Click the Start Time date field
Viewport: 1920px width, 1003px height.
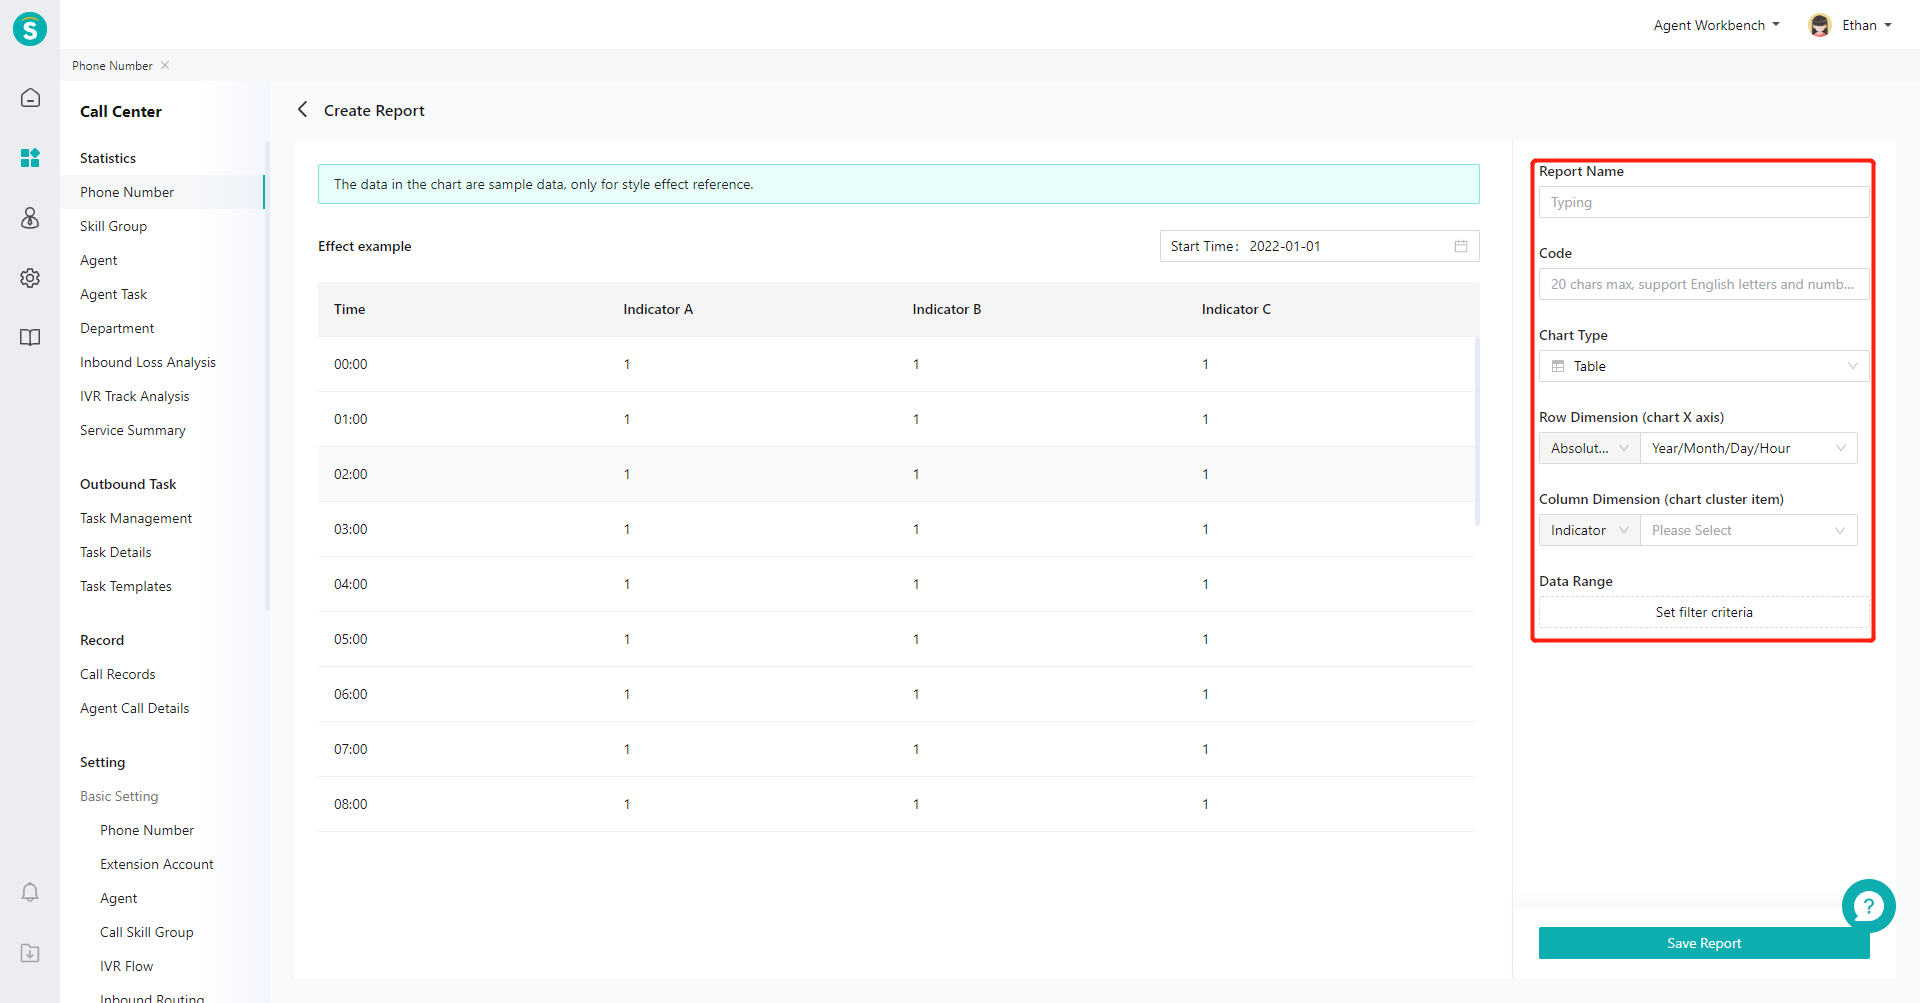[1319, 246]
